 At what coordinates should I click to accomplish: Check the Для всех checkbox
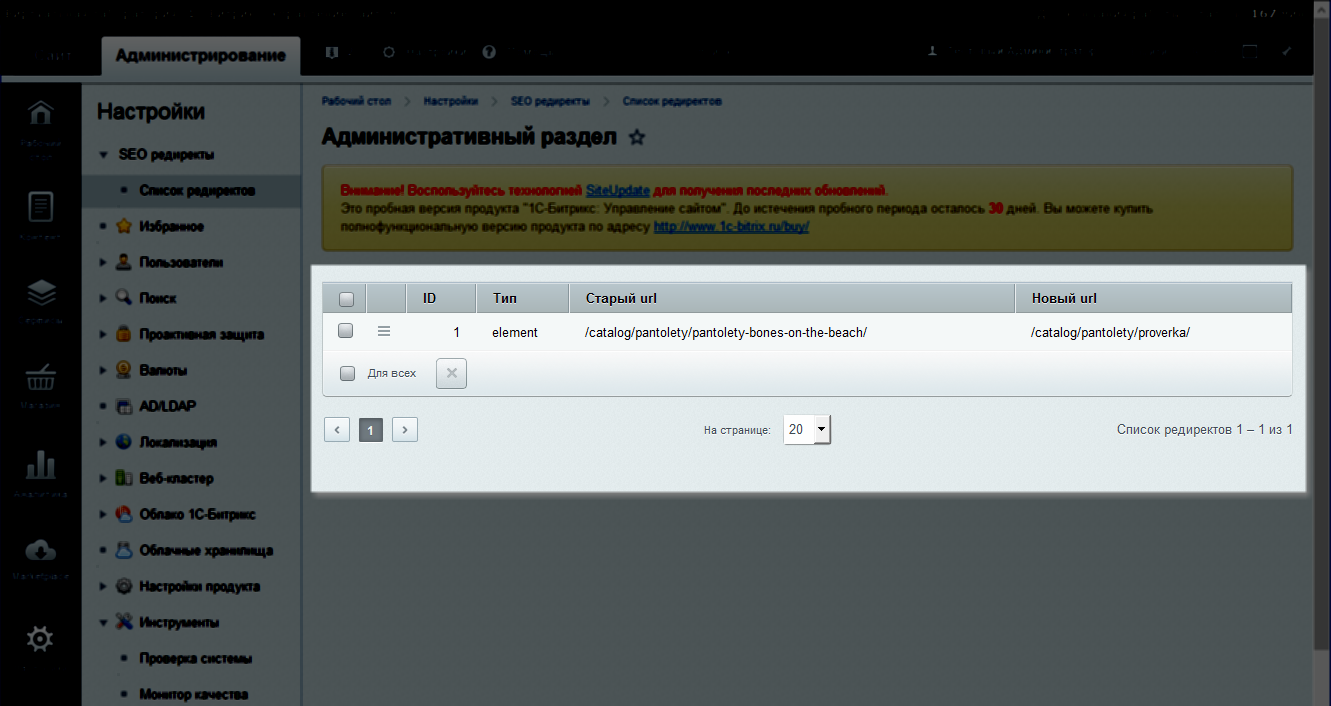pos(347,372)
